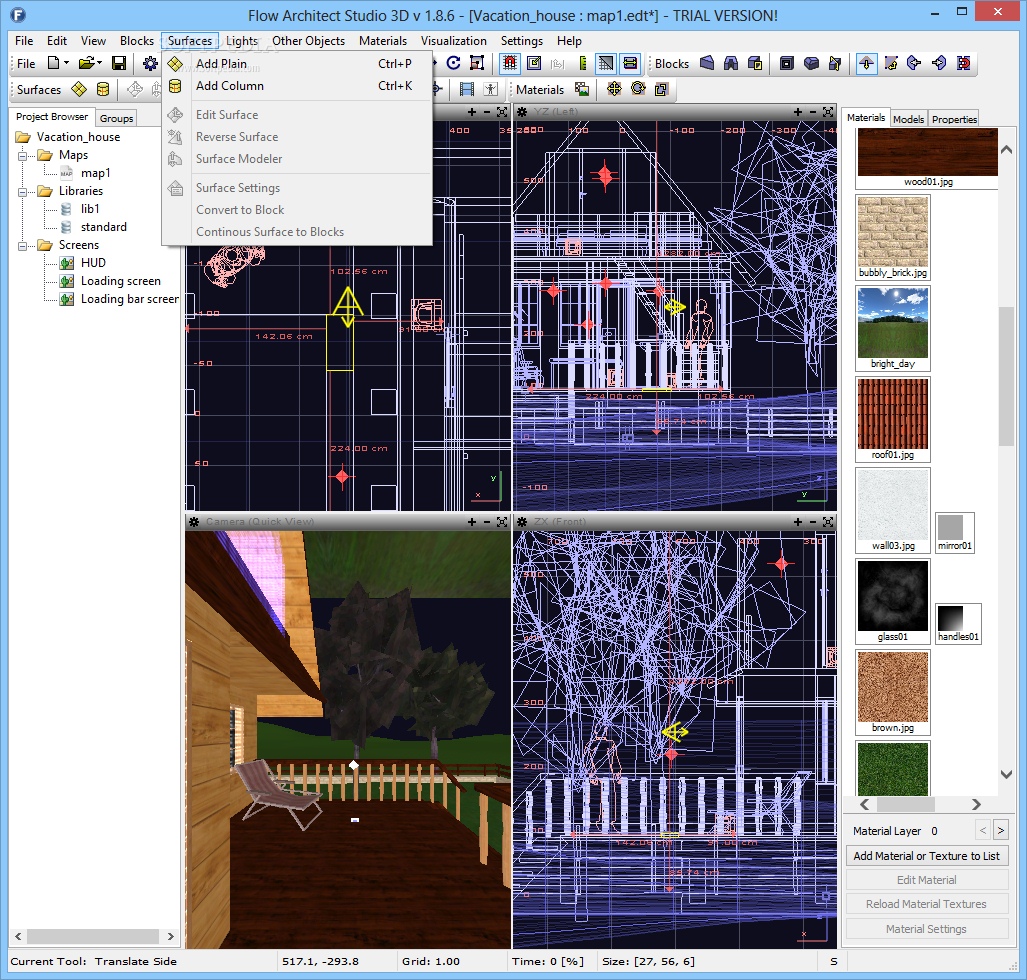The image size is (1027, 980).
Task: Choose Convert to Block menu entry
Action: click(x=299, y=210)
